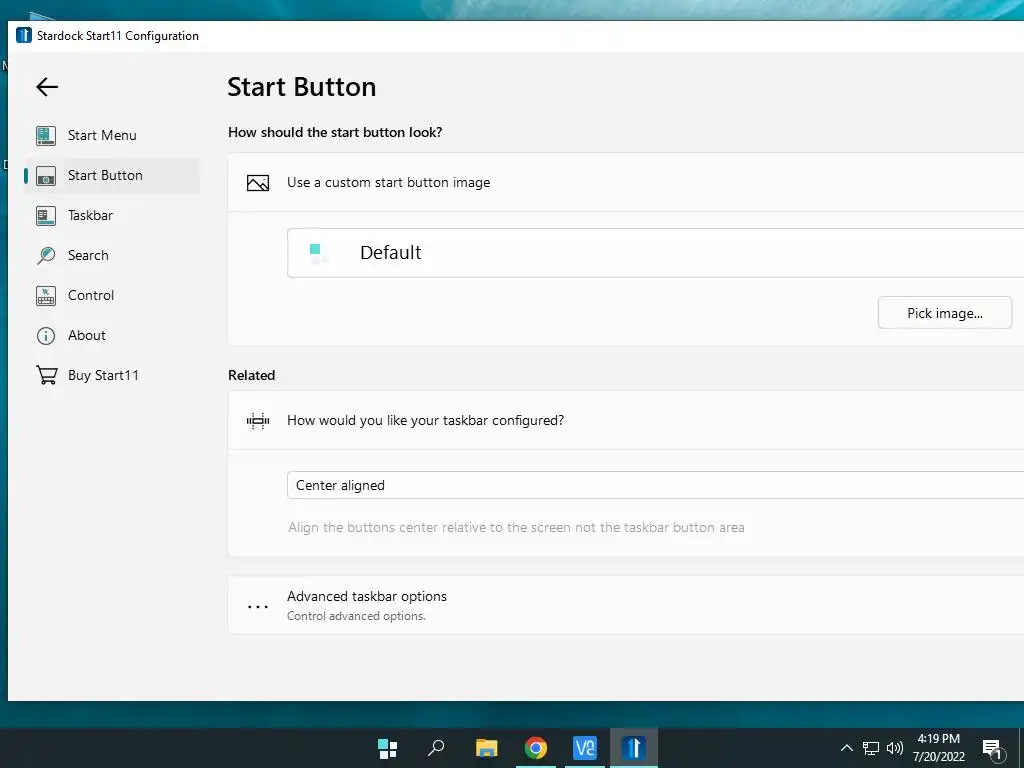Click the Related section label
The width and height of the screenshot is (1024, 768).
251,375
